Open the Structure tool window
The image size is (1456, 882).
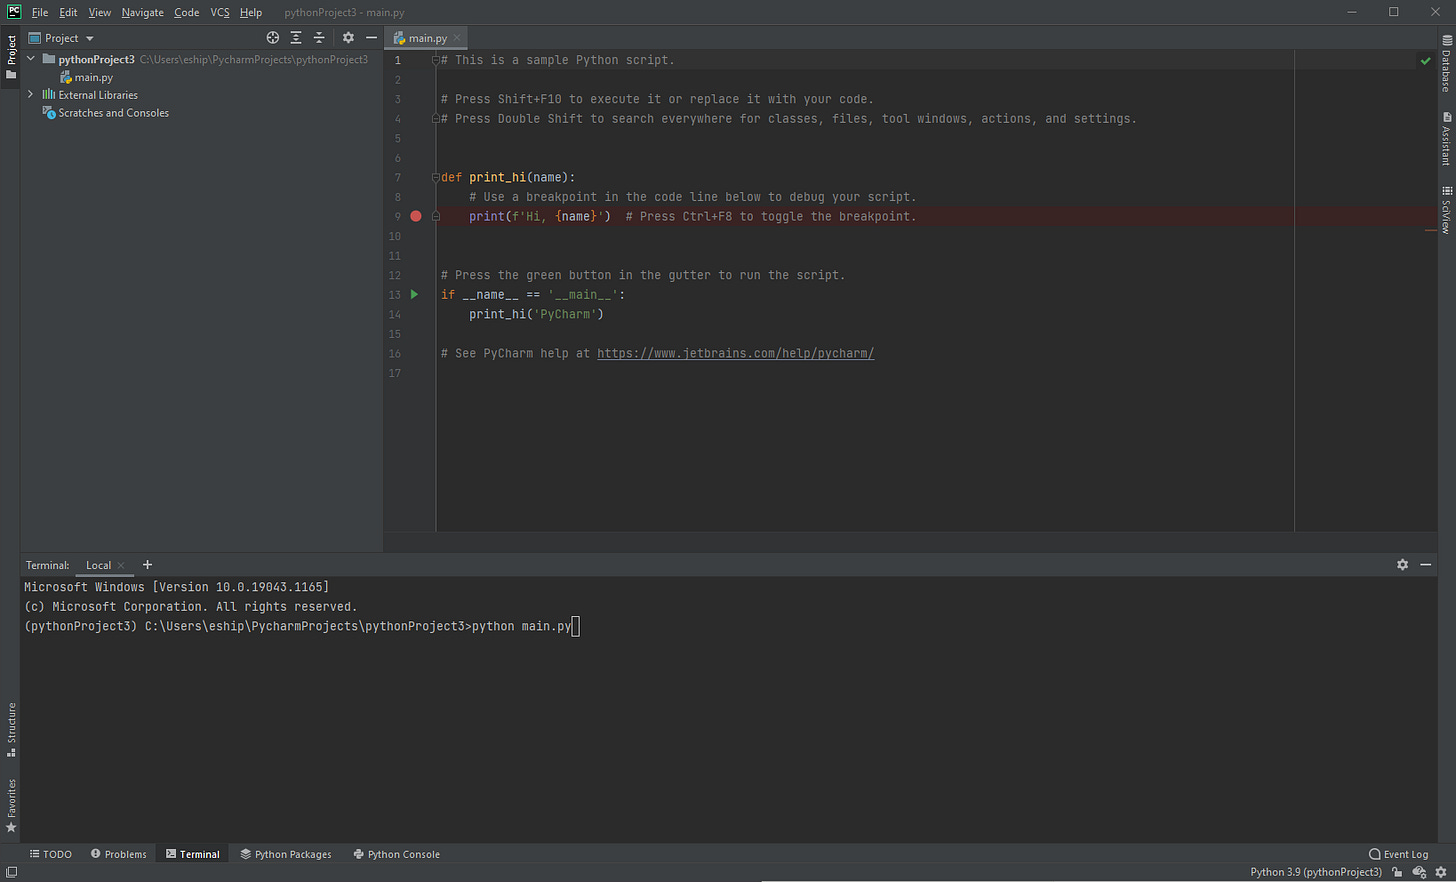(11, 730)
